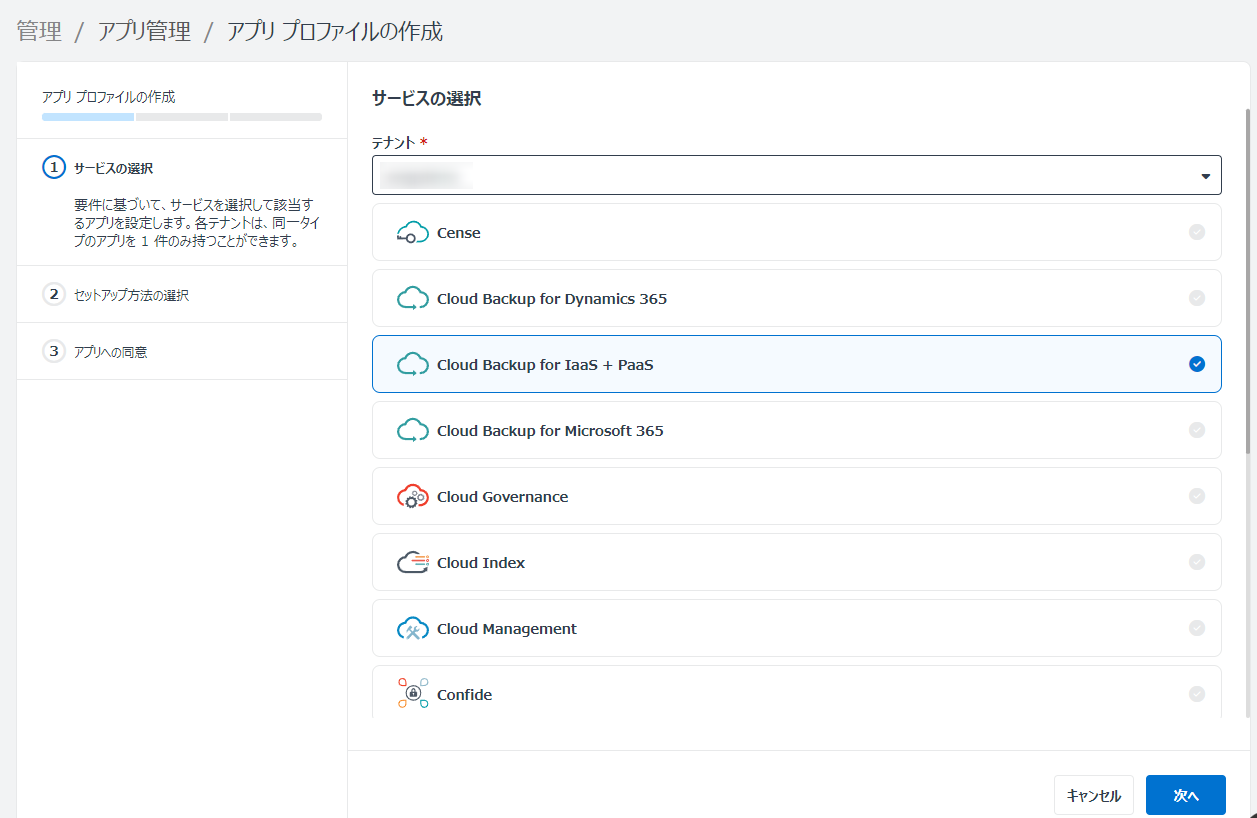1257x818 pixels.
Task: Click the Cloud Index icon
Action: (413, 563)
